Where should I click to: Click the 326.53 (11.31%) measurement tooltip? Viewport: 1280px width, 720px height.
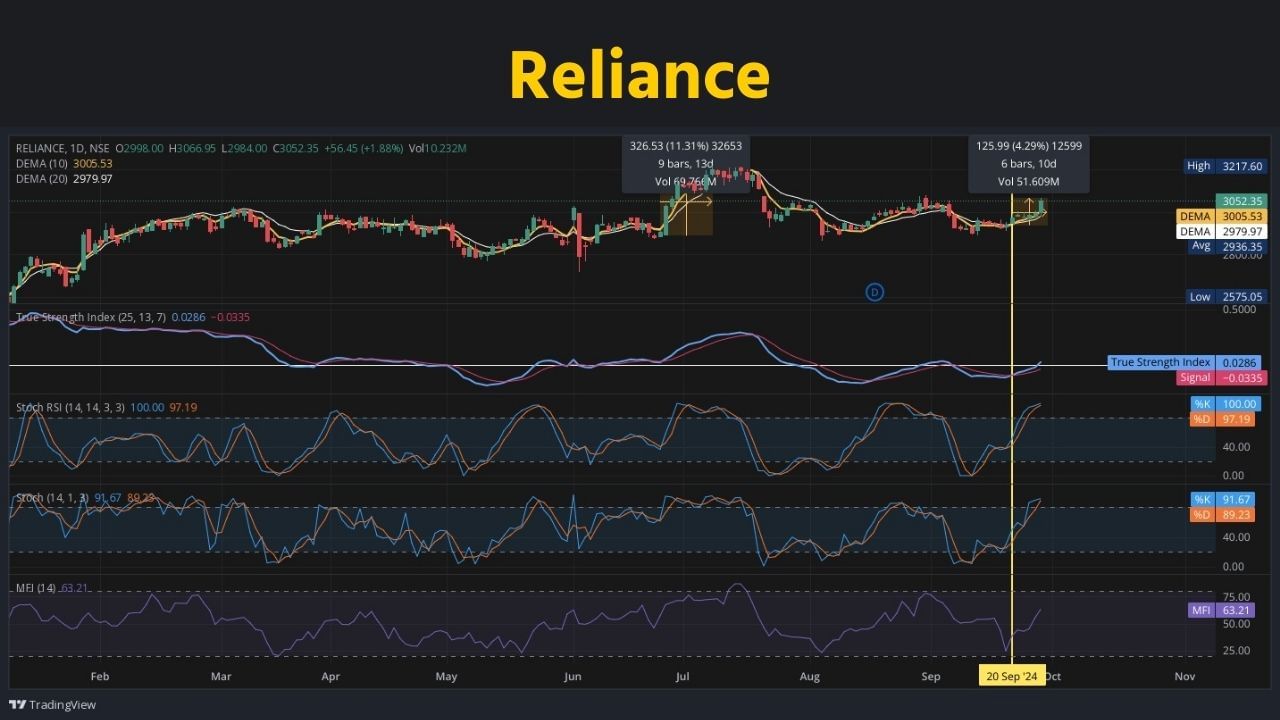(x=686, y=164)
